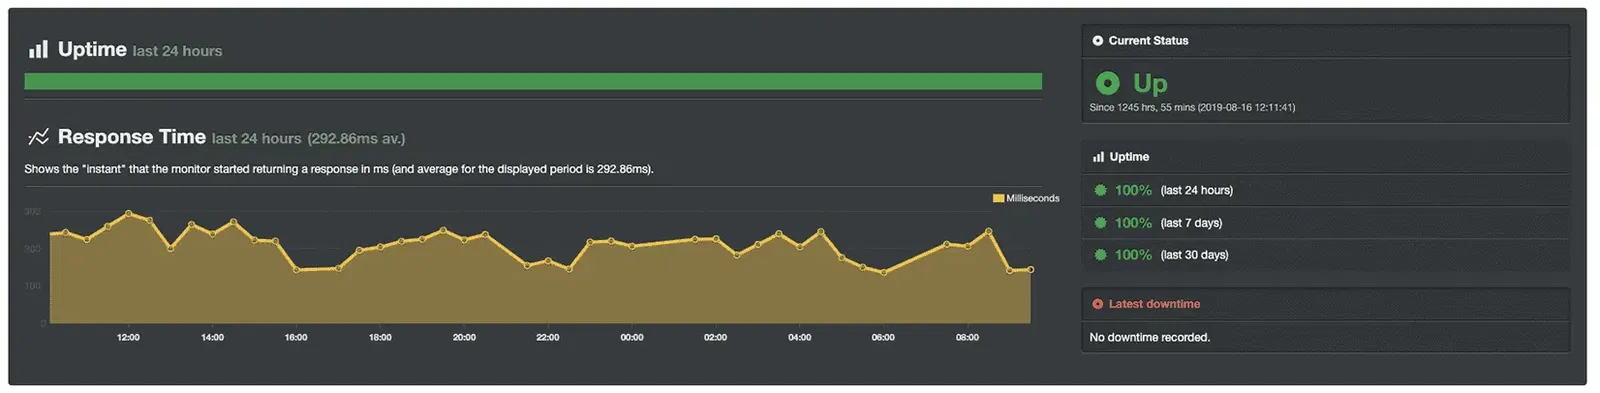Click the green badge beside last 7 days
Screen dimensions: 1600x393
1100,223
